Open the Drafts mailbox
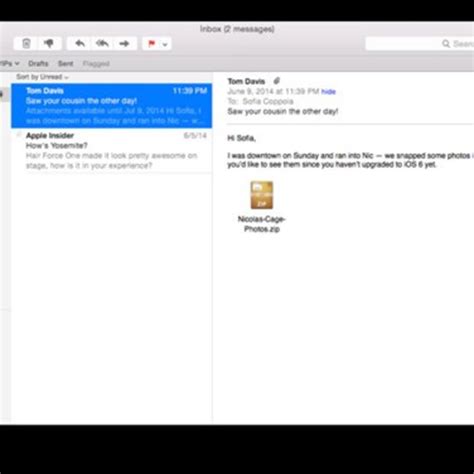 [38, 63]
